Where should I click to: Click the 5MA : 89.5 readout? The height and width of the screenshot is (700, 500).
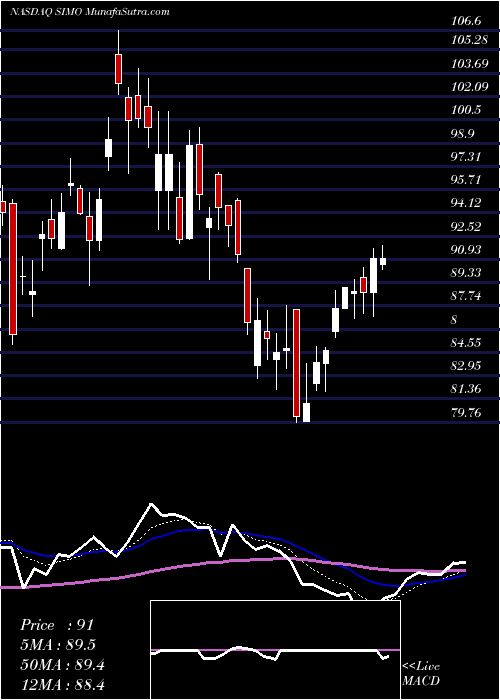coord(58,645)
